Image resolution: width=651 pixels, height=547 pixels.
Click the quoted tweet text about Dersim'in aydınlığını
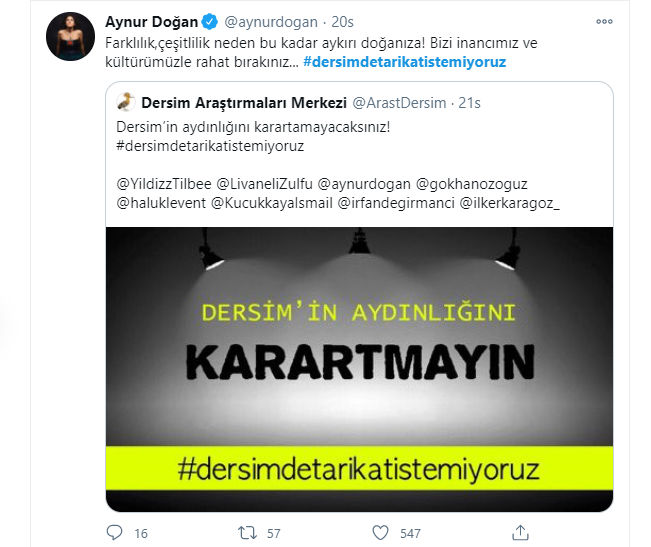click(x=253, y=127)
